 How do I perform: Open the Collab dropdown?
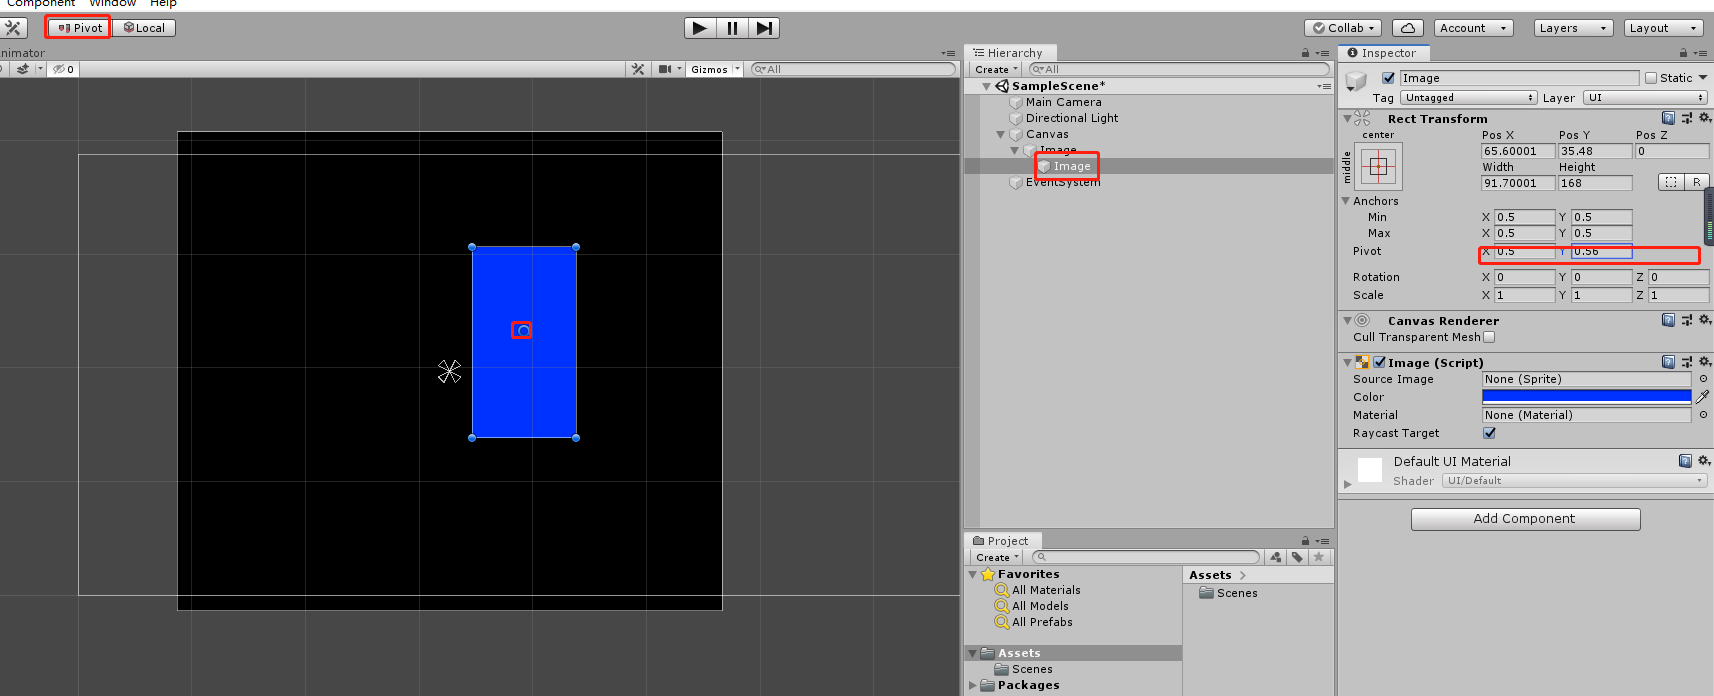point(1343,28)
